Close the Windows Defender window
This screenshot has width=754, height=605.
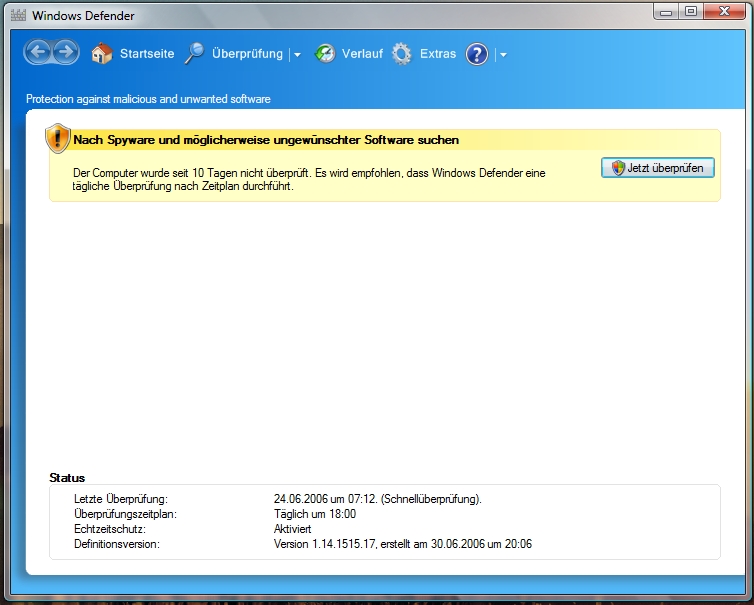pos(725,12)
